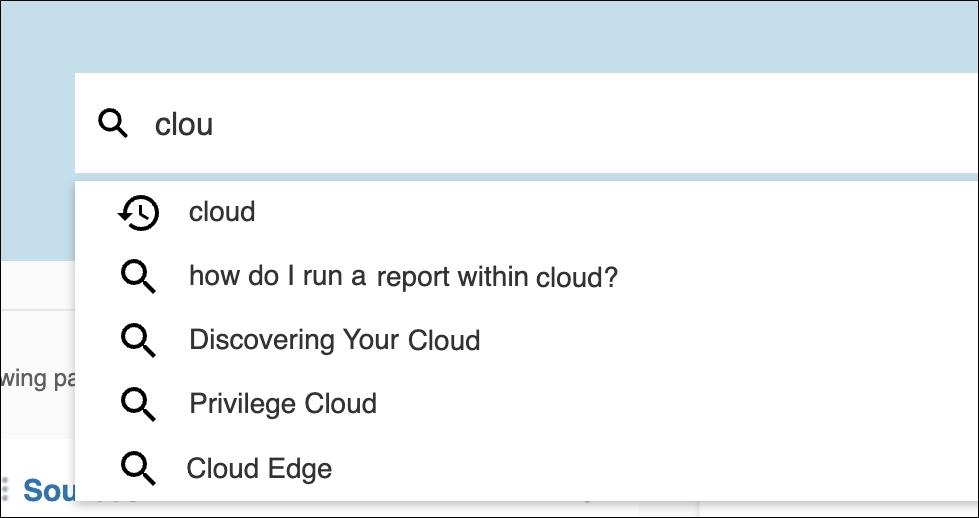Click the search icon next to "Discovering Your Cloud"
Image resolution: width=979 pixels, height=518 pixels.
click(x=138, y=340)
